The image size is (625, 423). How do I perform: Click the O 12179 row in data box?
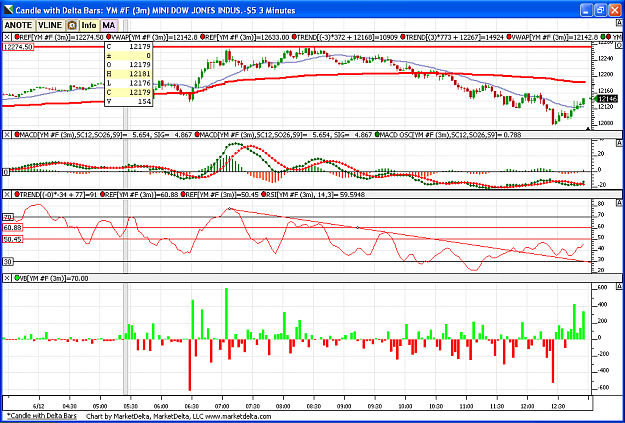pos(129,64)
